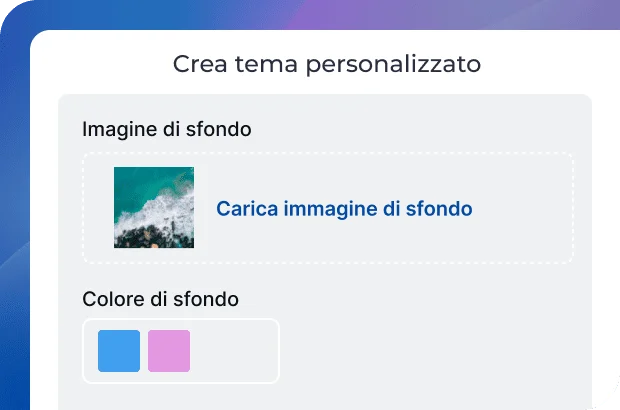Click the purple gradient backdrop above the dialog
This screenshot has width=620, height=410.
pos(400,14)
